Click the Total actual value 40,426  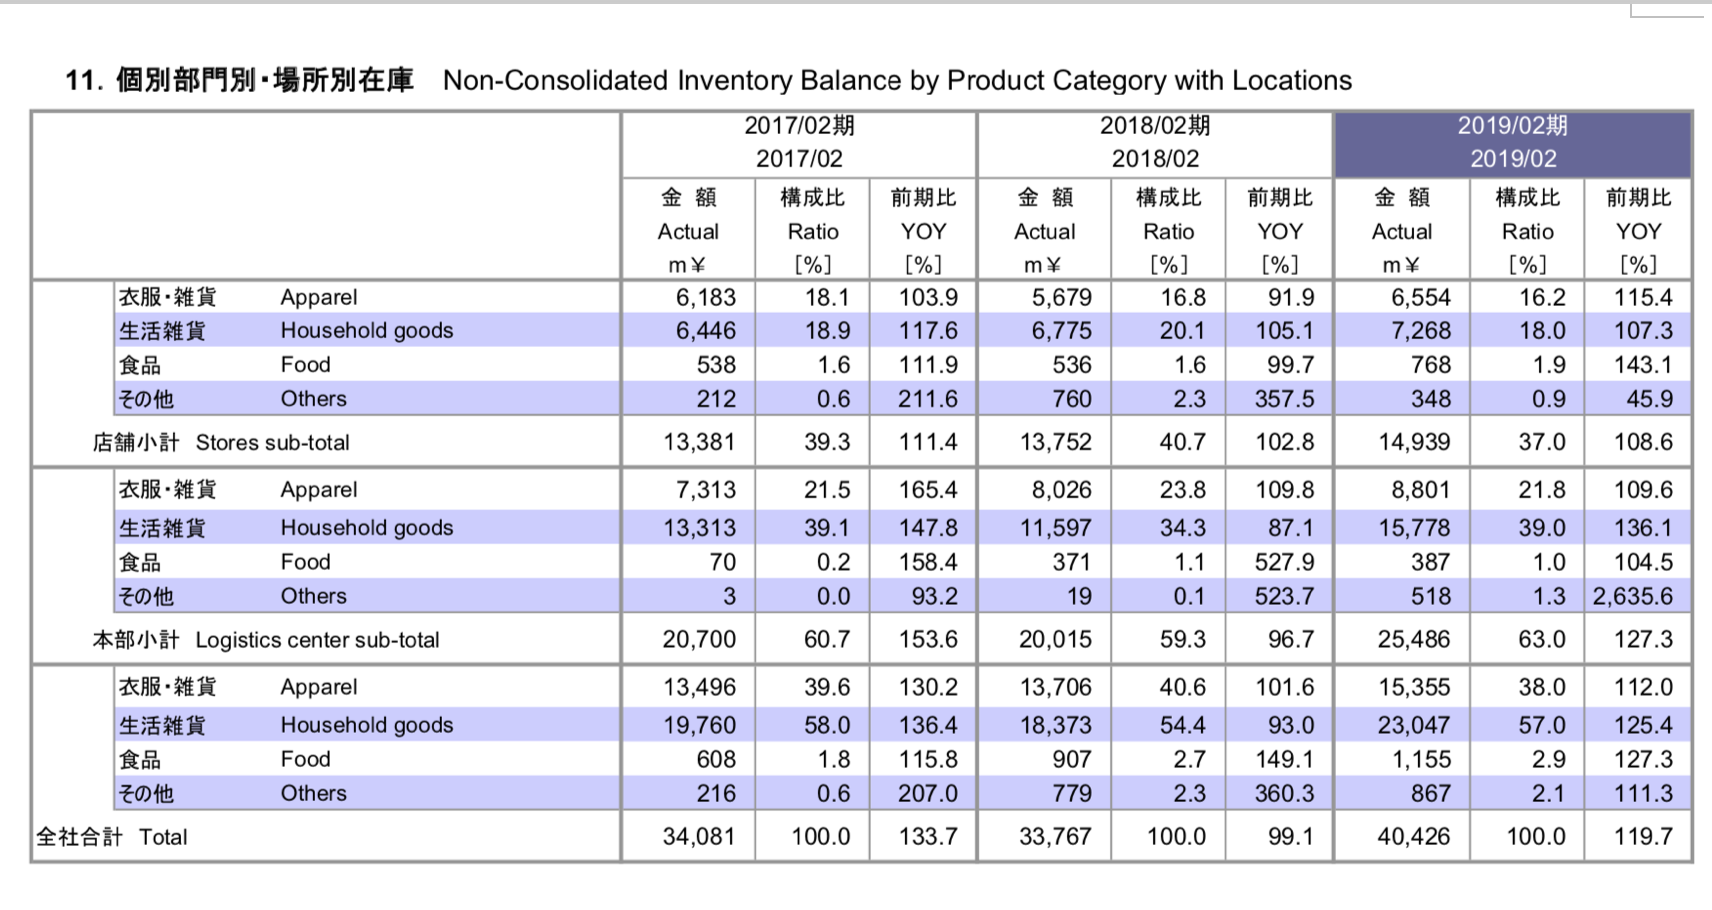tap(1413, 836)
